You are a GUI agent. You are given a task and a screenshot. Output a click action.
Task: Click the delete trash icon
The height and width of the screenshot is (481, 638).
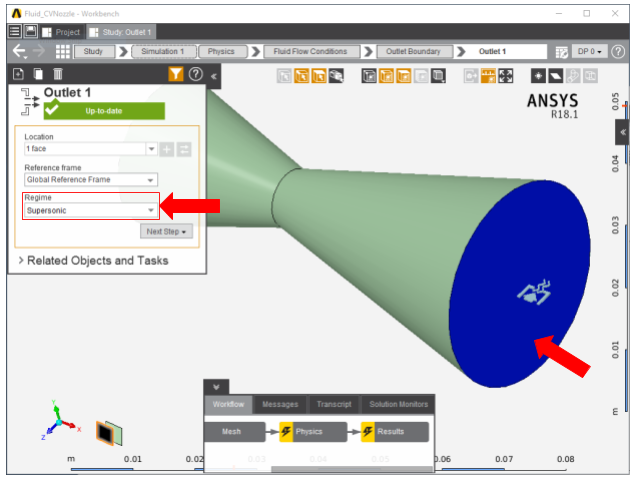pos(58,74)
